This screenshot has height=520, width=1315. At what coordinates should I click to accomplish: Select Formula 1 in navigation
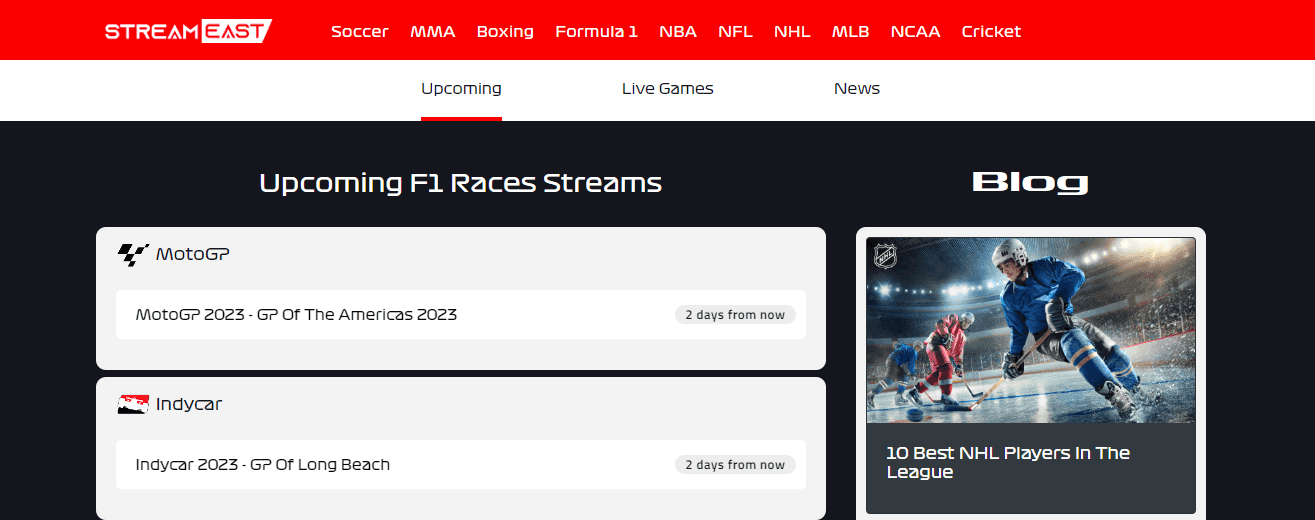(596, 31)
